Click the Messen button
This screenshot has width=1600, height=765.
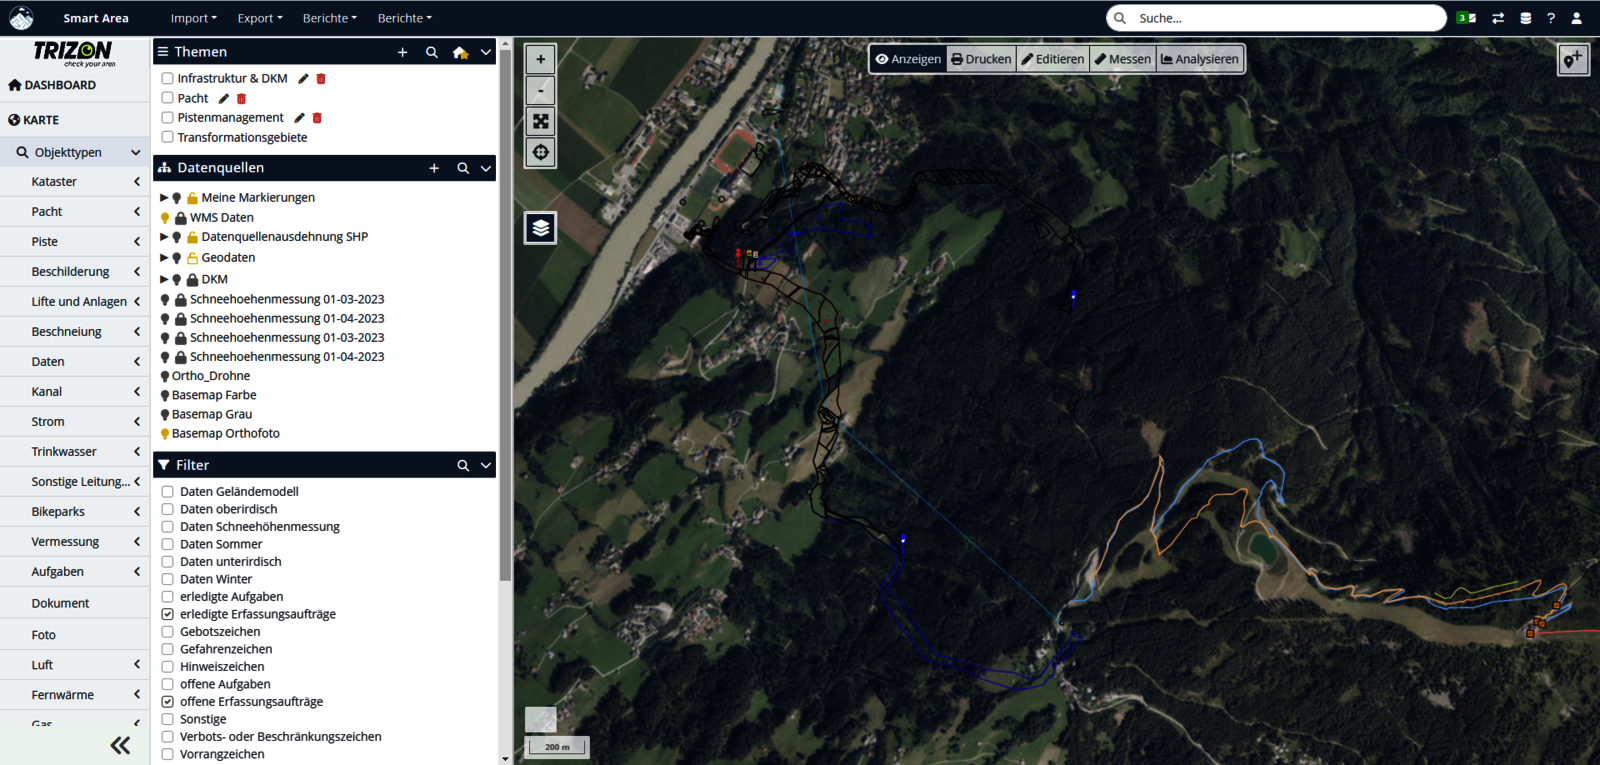(1123, 59)
